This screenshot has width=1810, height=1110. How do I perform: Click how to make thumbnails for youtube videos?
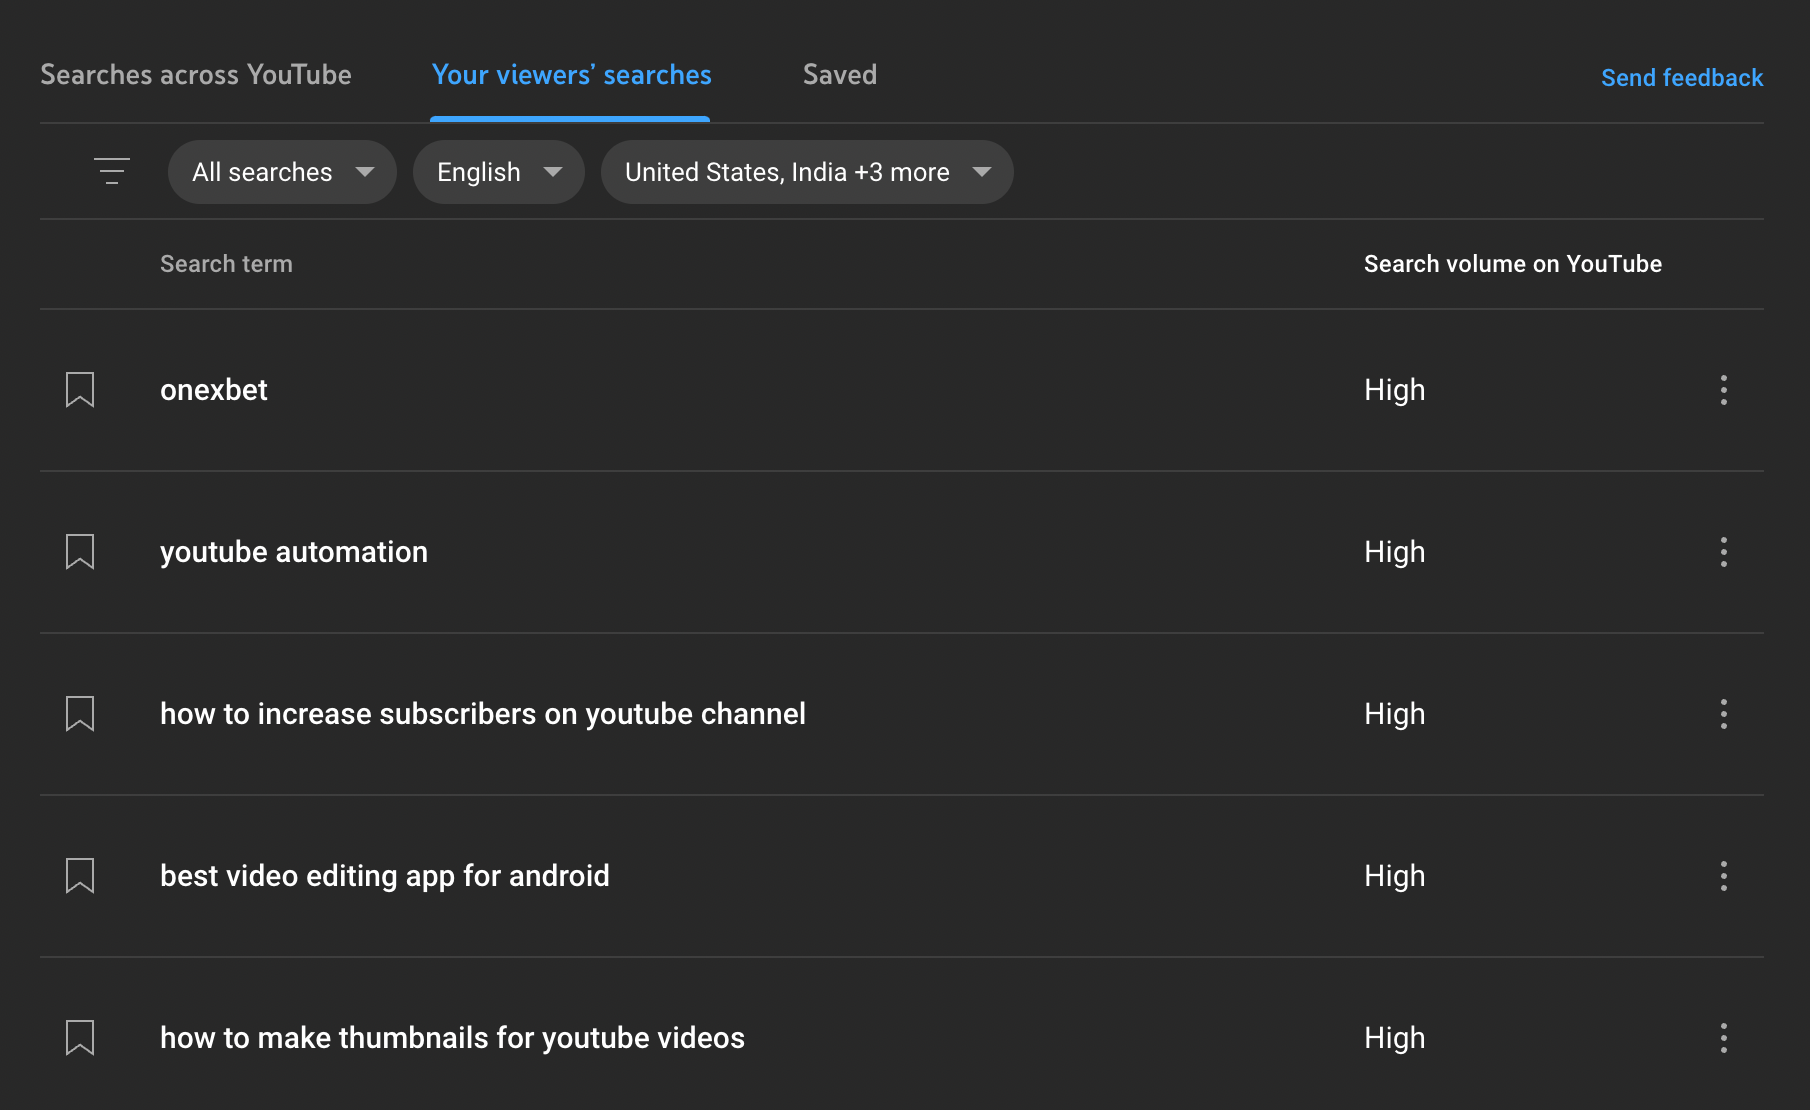pos(453,1038)
